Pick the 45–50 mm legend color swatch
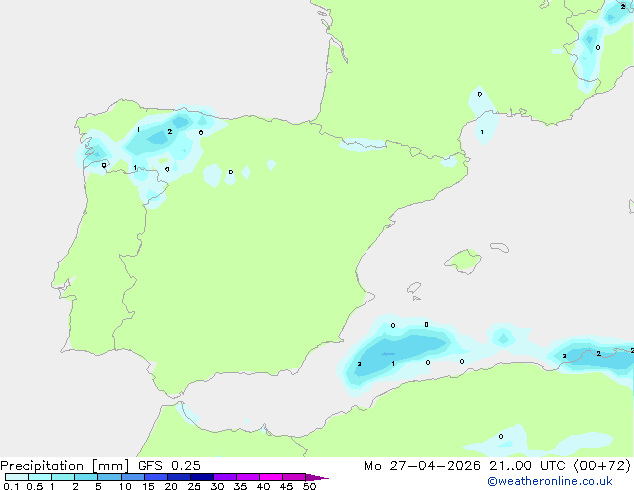This screenshot has width=634, height=490. (294, 477)
